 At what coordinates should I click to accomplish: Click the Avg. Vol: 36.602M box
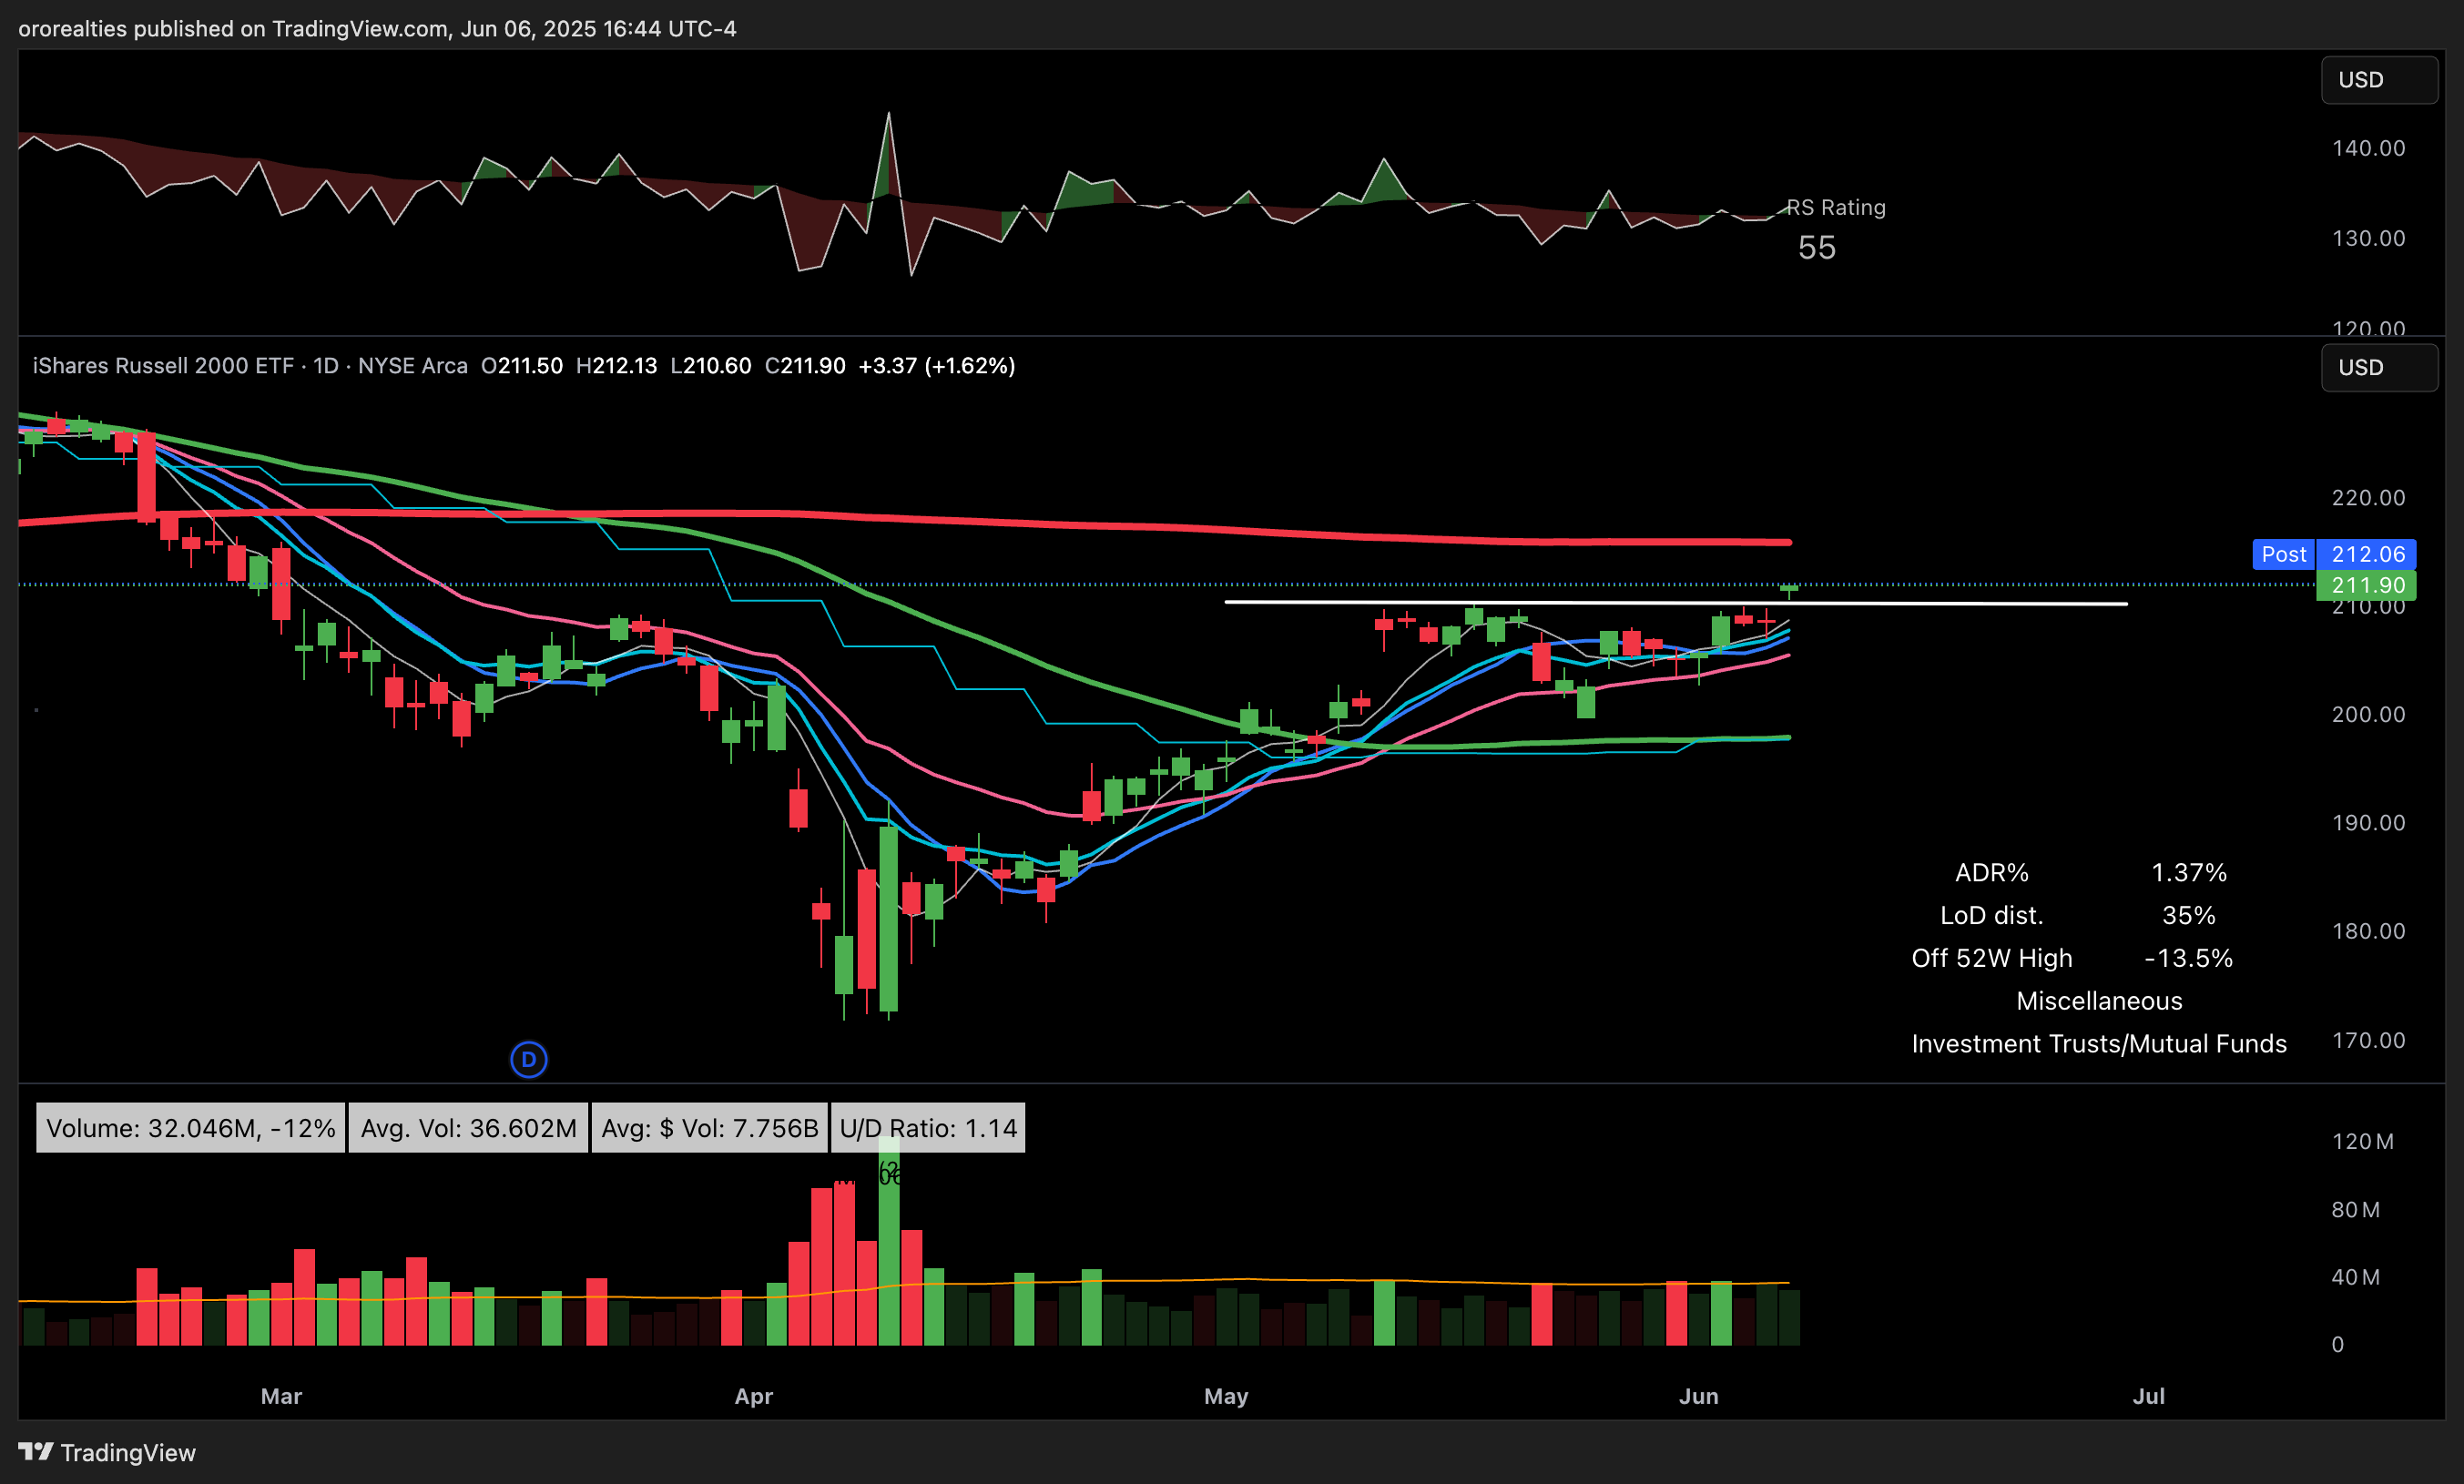tap(468, 1128)
